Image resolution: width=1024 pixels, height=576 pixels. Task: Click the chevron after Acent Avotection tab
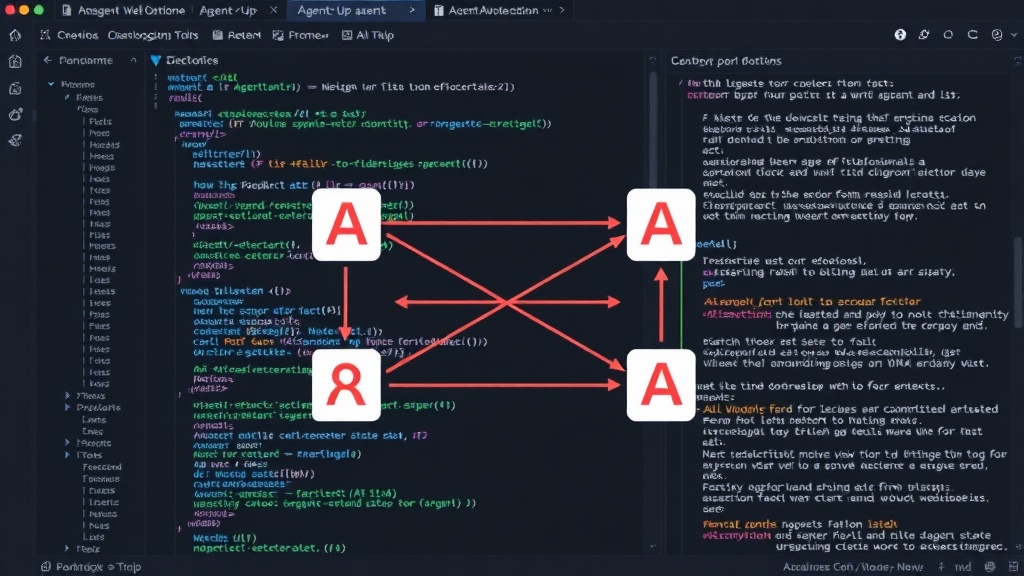point(562,10)
